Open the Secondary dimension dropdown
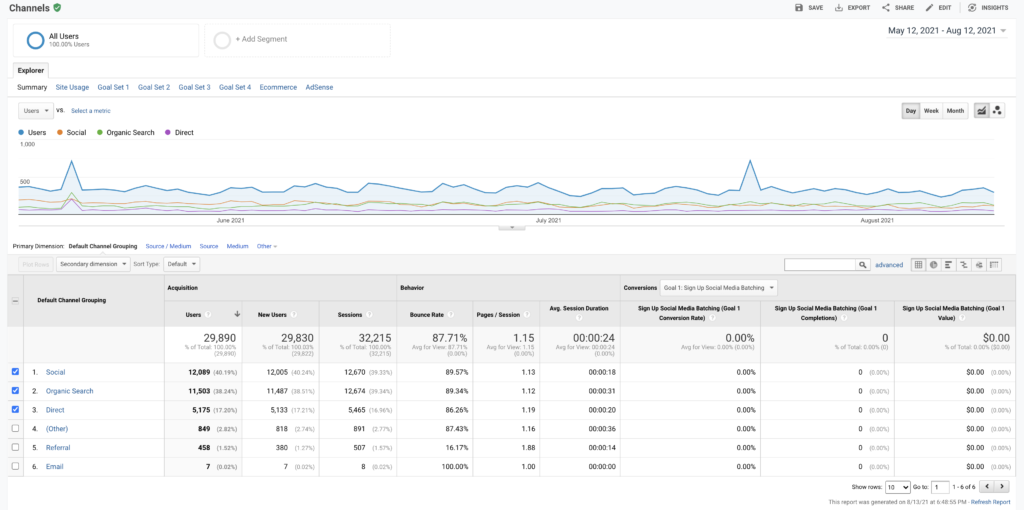 pos(93,264)
